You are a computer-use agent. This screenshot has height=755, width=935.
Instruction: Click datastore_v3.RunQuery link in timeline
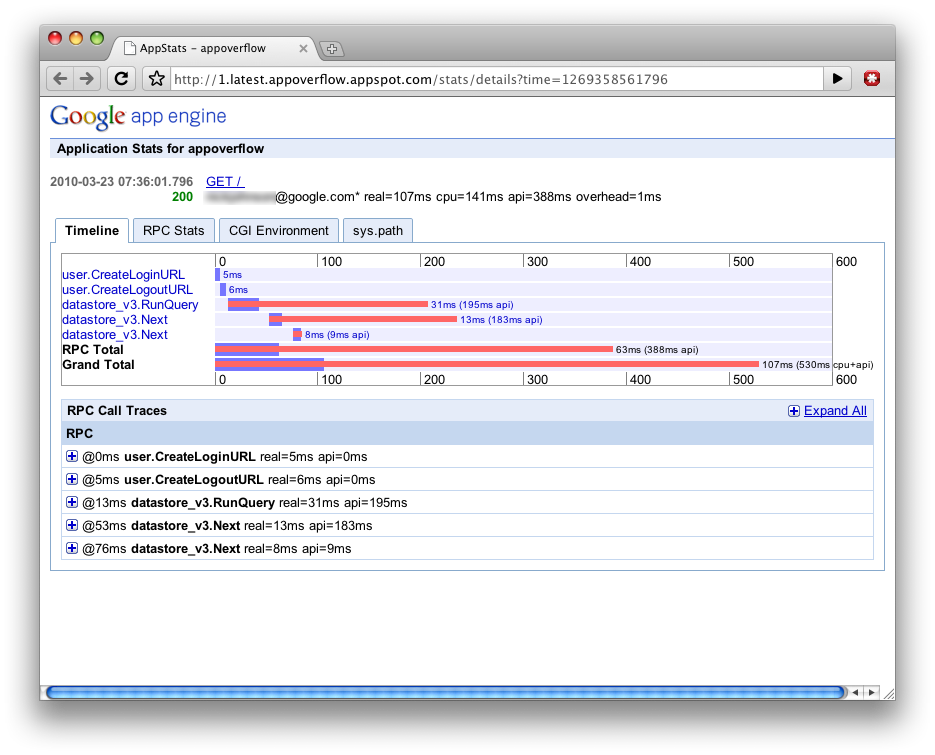130,305
